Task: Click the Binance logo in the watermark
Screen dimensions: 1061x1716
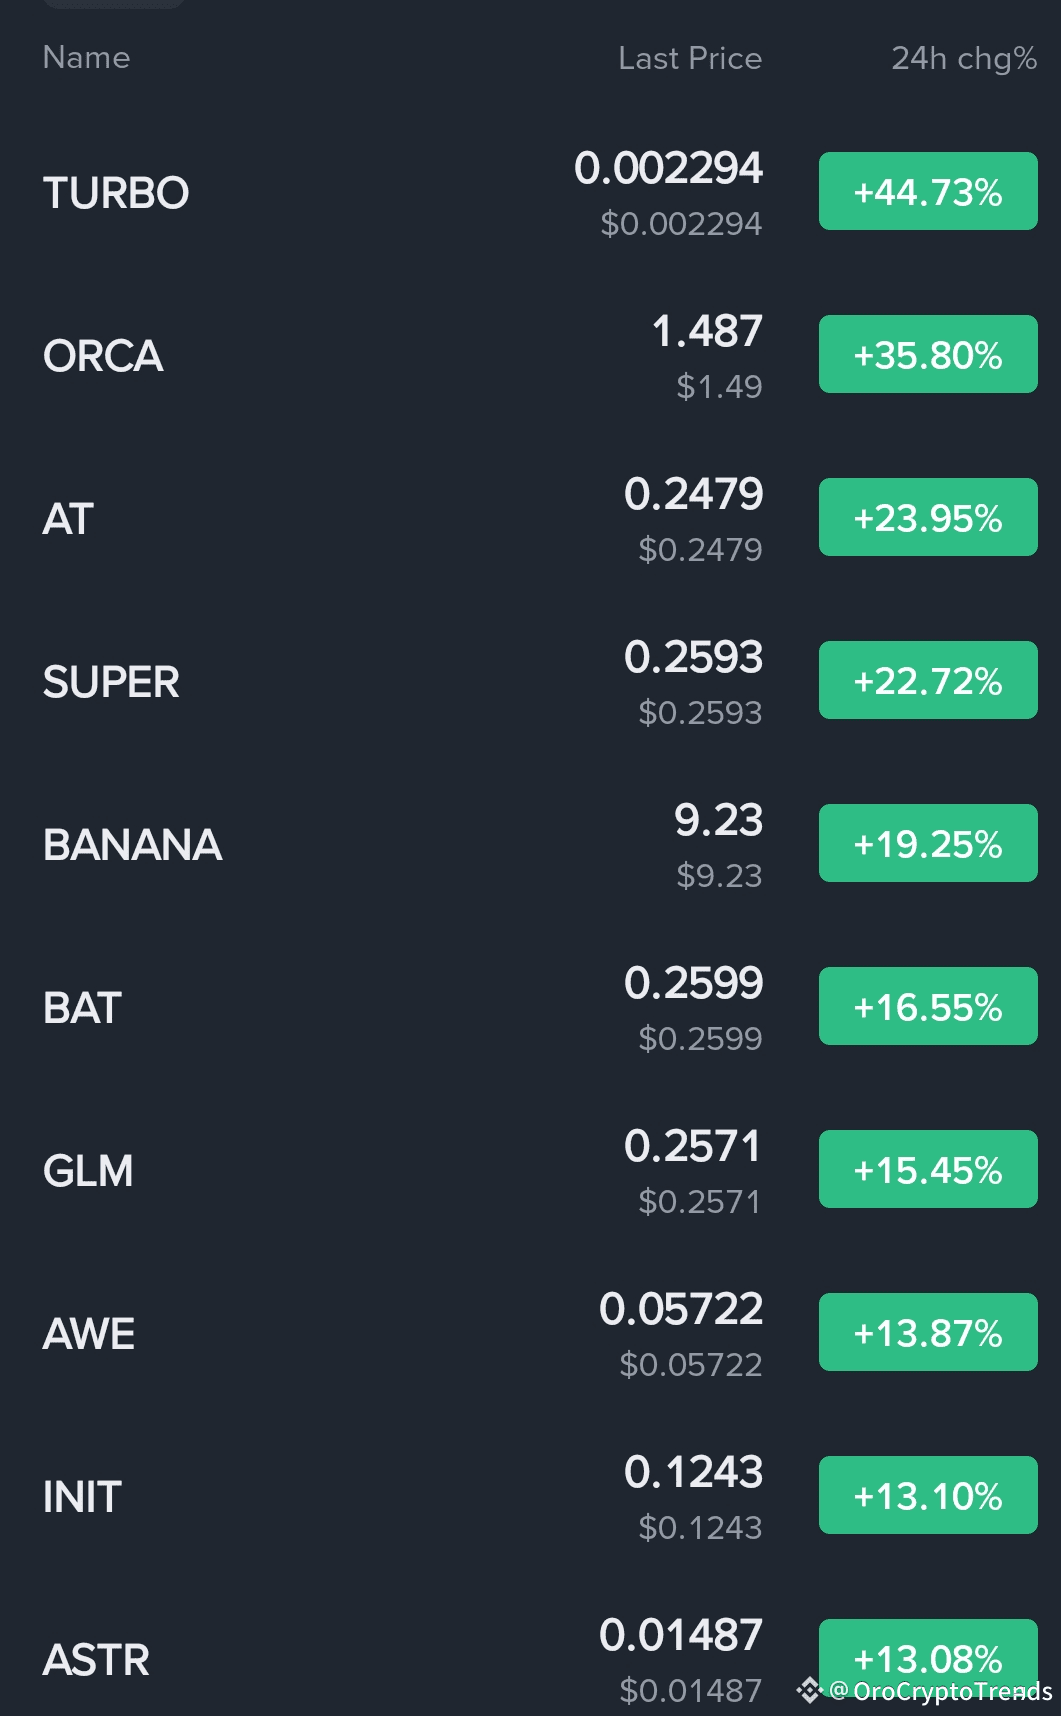Action: (x=809, y=1690)
